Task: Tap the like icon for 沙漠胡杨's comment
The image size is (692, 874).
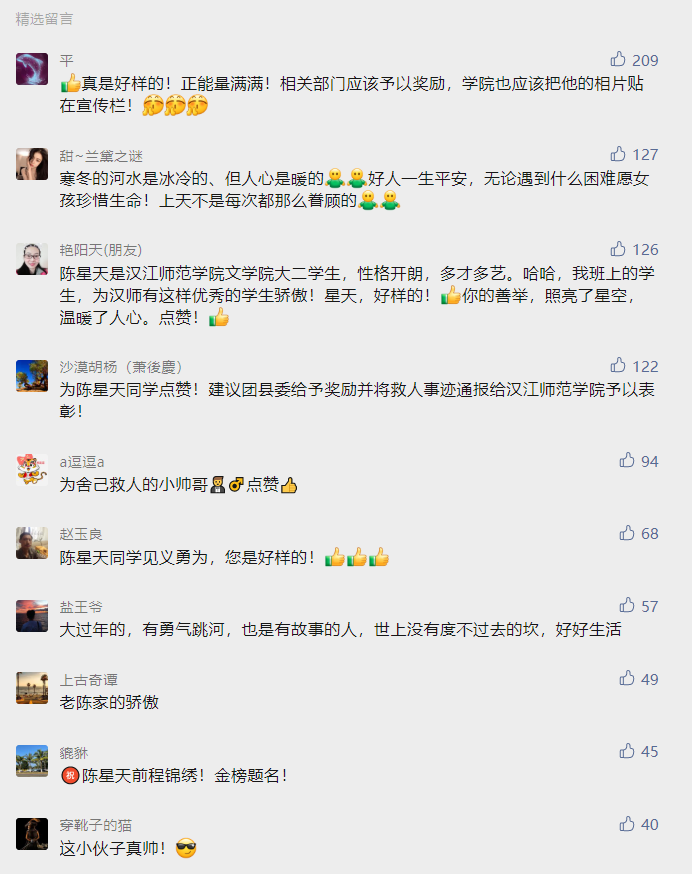Action: pyautogui.click(x=618, y=365)
